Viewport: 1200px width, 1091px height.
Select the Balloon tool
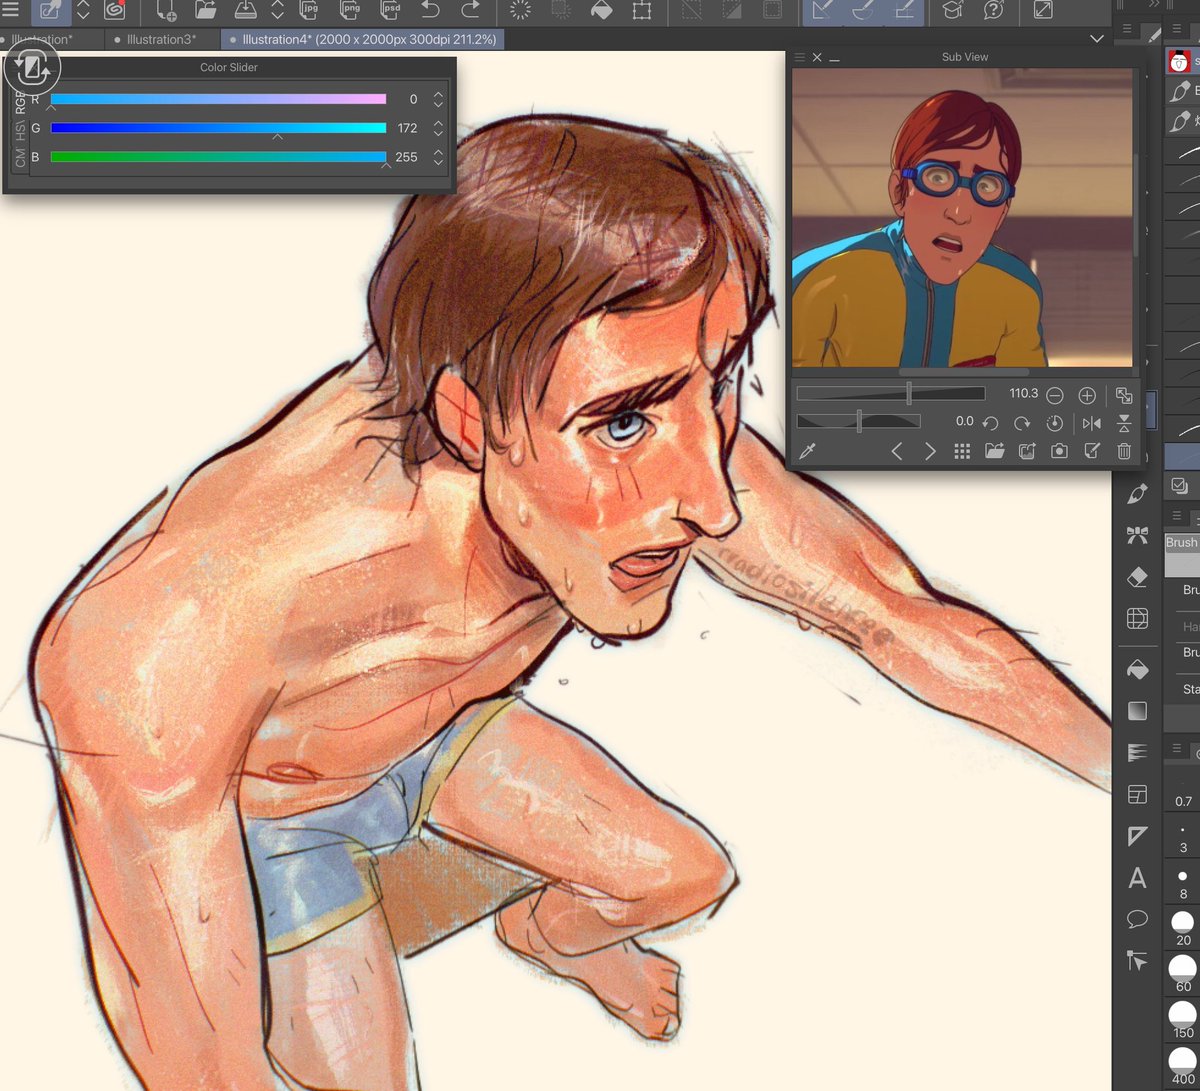(1137, 920)
